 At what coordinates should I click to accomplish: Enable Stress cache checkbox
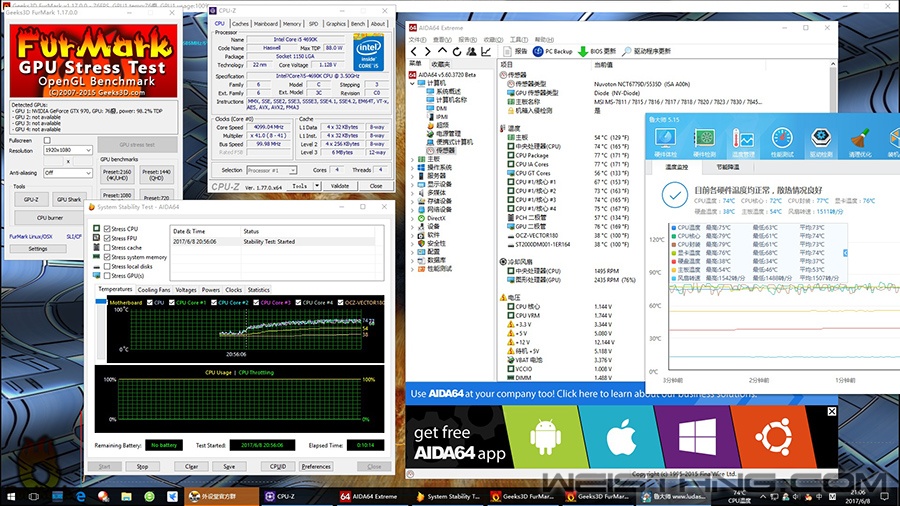click(x=107, y=247)
